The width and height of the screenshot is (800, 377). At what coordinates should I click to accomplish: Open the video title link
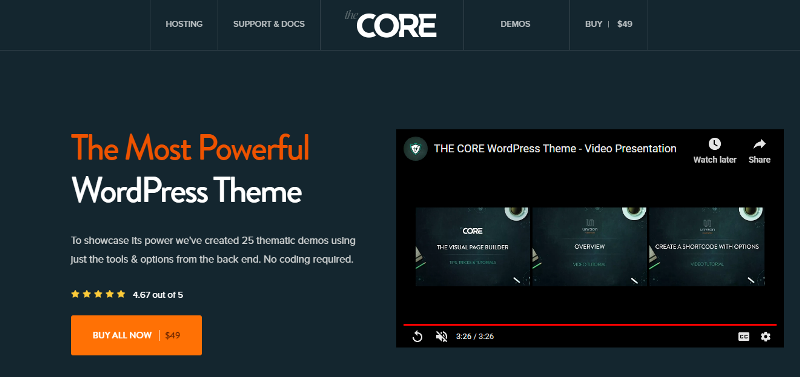[x=555, y=148]
